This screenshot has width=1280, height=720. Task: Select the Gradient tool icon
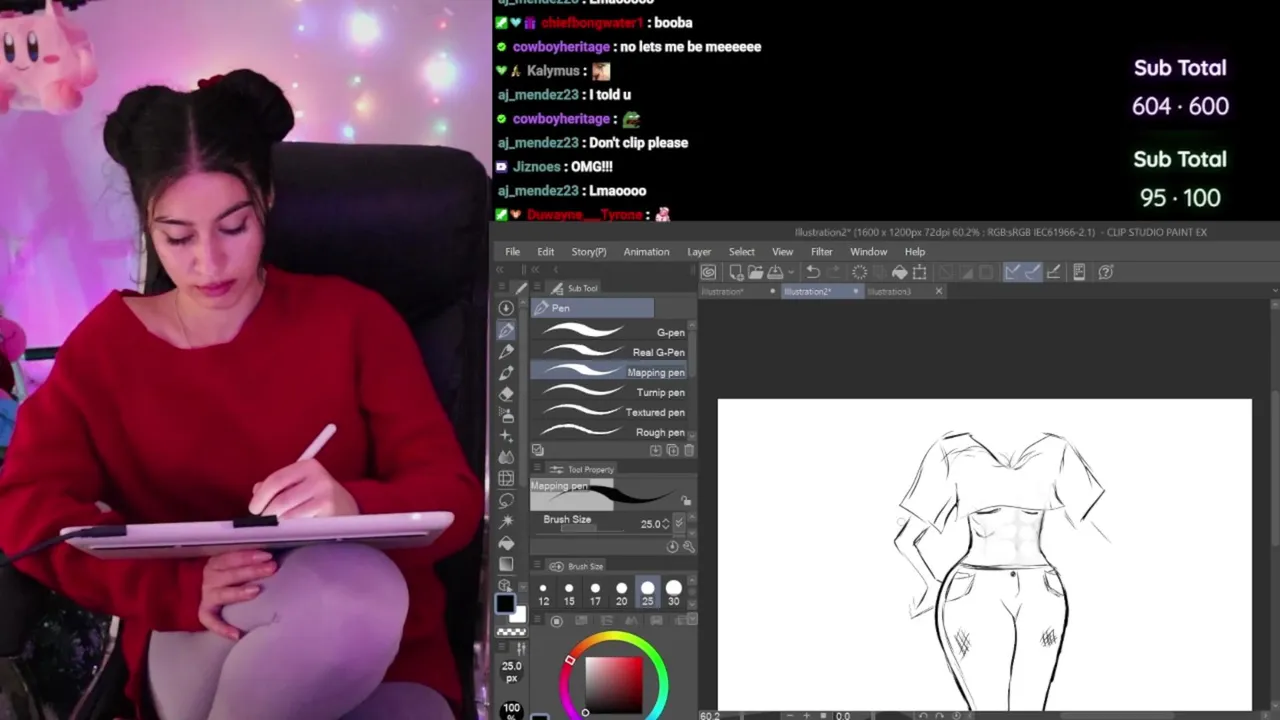point(506,563)
